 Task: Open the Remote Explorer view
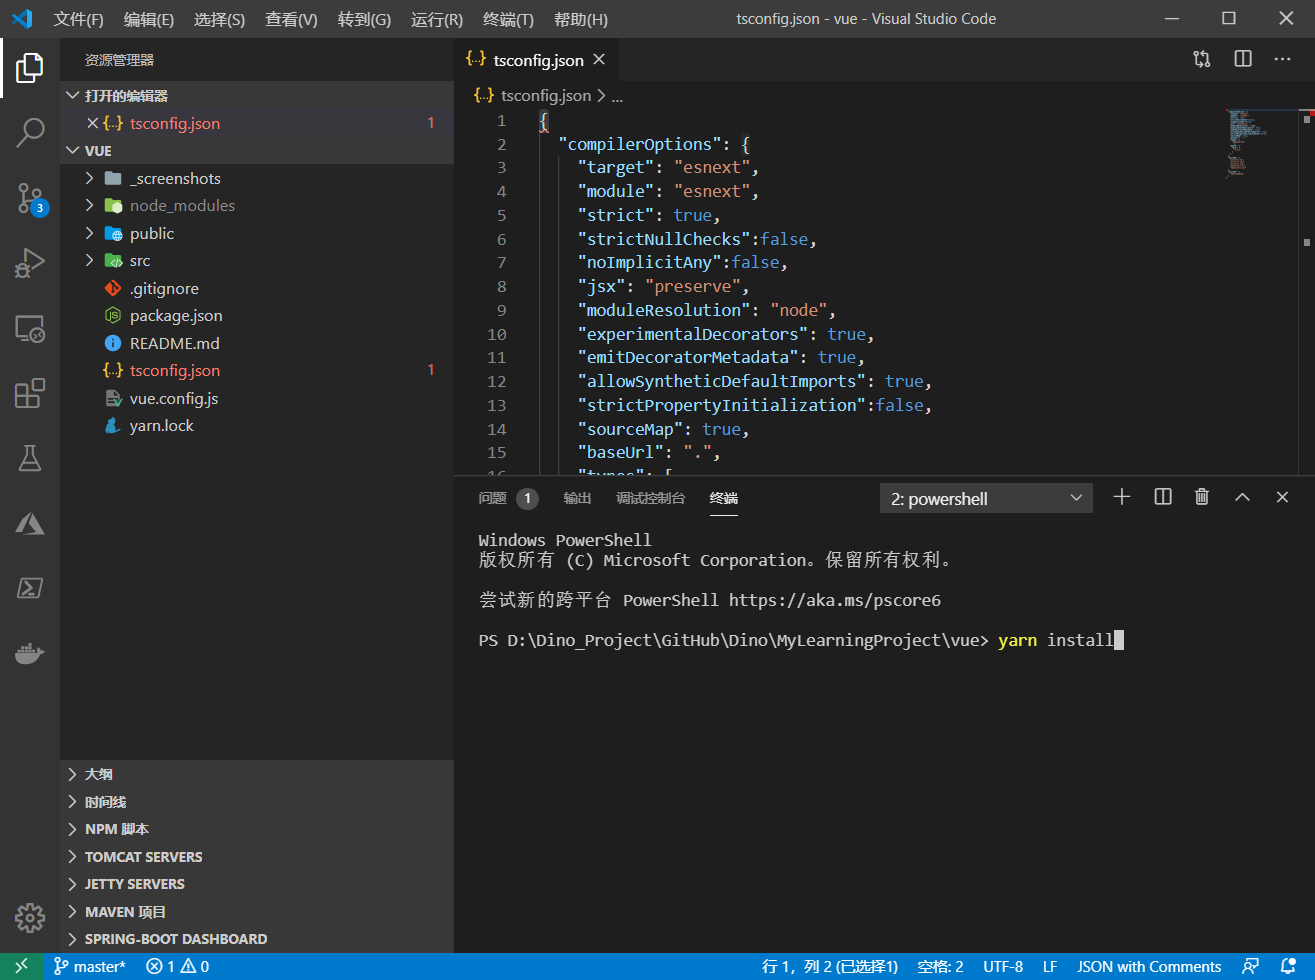(30, 329)
